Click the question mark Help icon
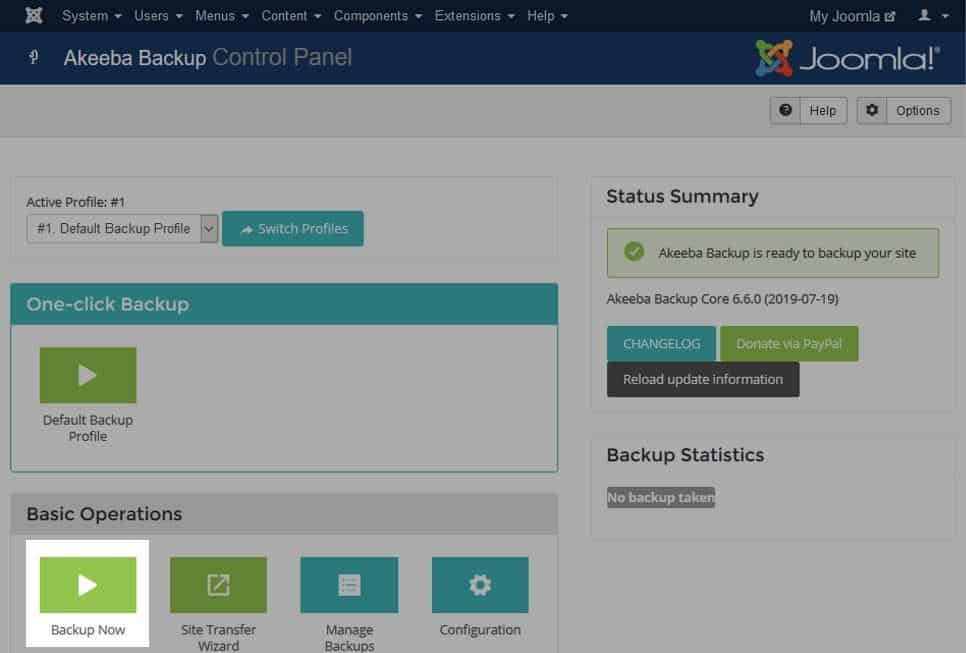The width and height of the screenshot is (966, 653). coord(785,110)
